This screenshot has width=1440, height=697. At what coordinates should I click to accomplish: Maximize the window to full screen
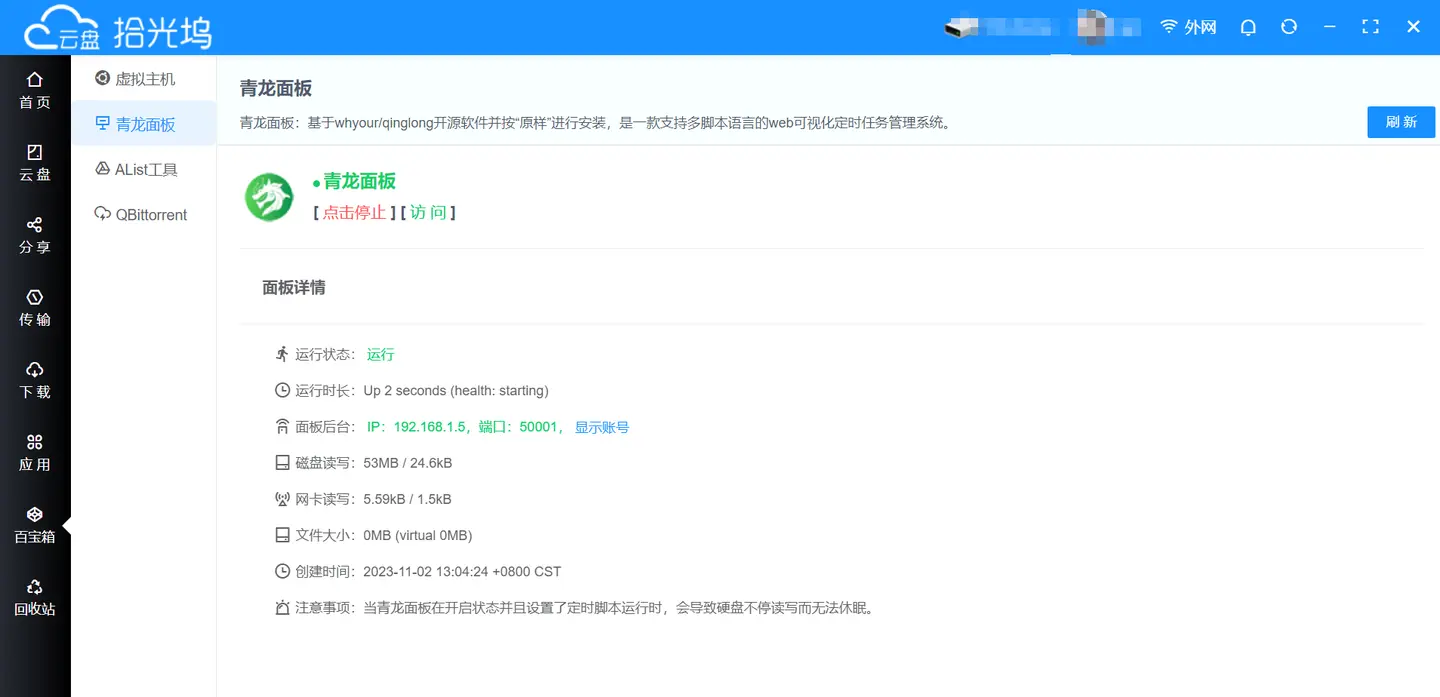tap(1371, 27)
